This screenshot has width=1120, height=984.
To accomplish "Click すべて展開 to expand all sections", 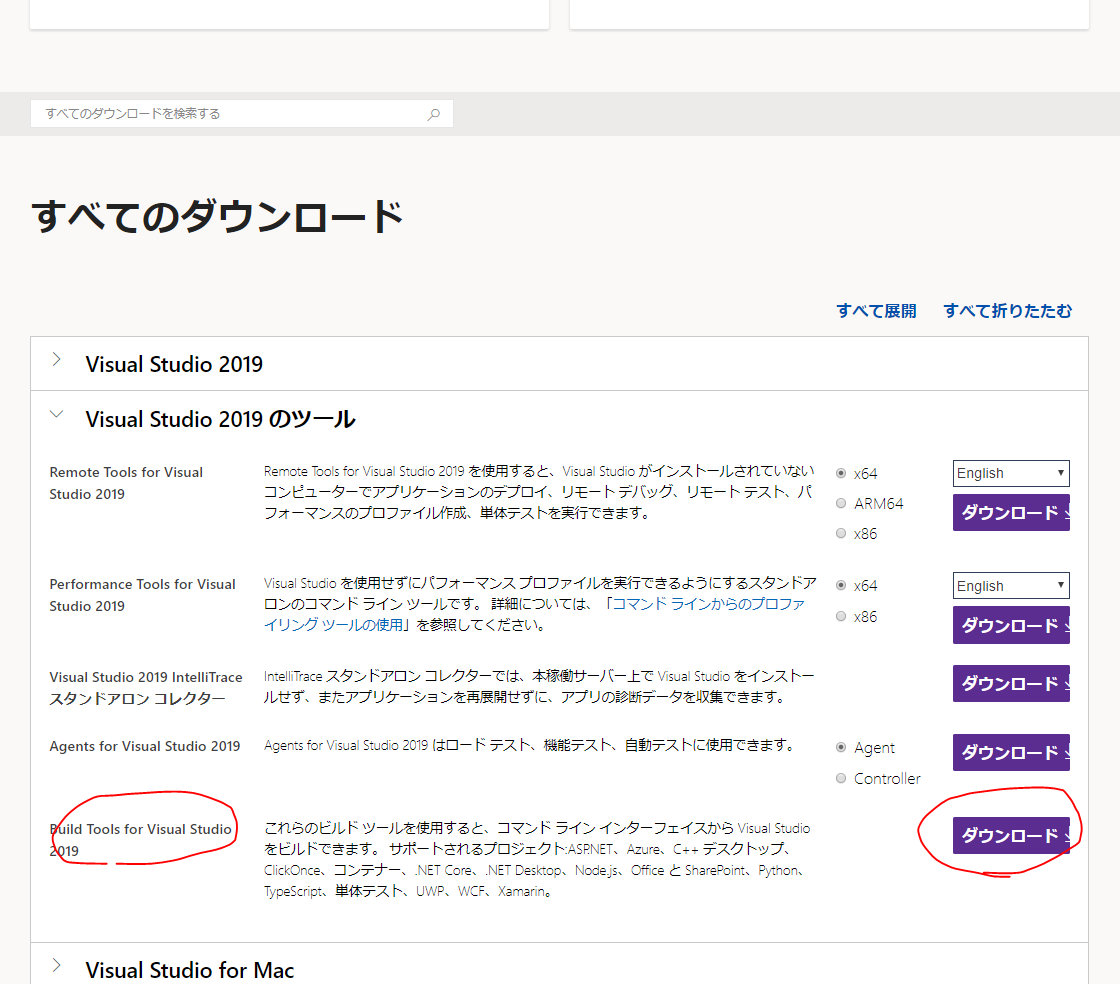I will click(x=876, y=311).
